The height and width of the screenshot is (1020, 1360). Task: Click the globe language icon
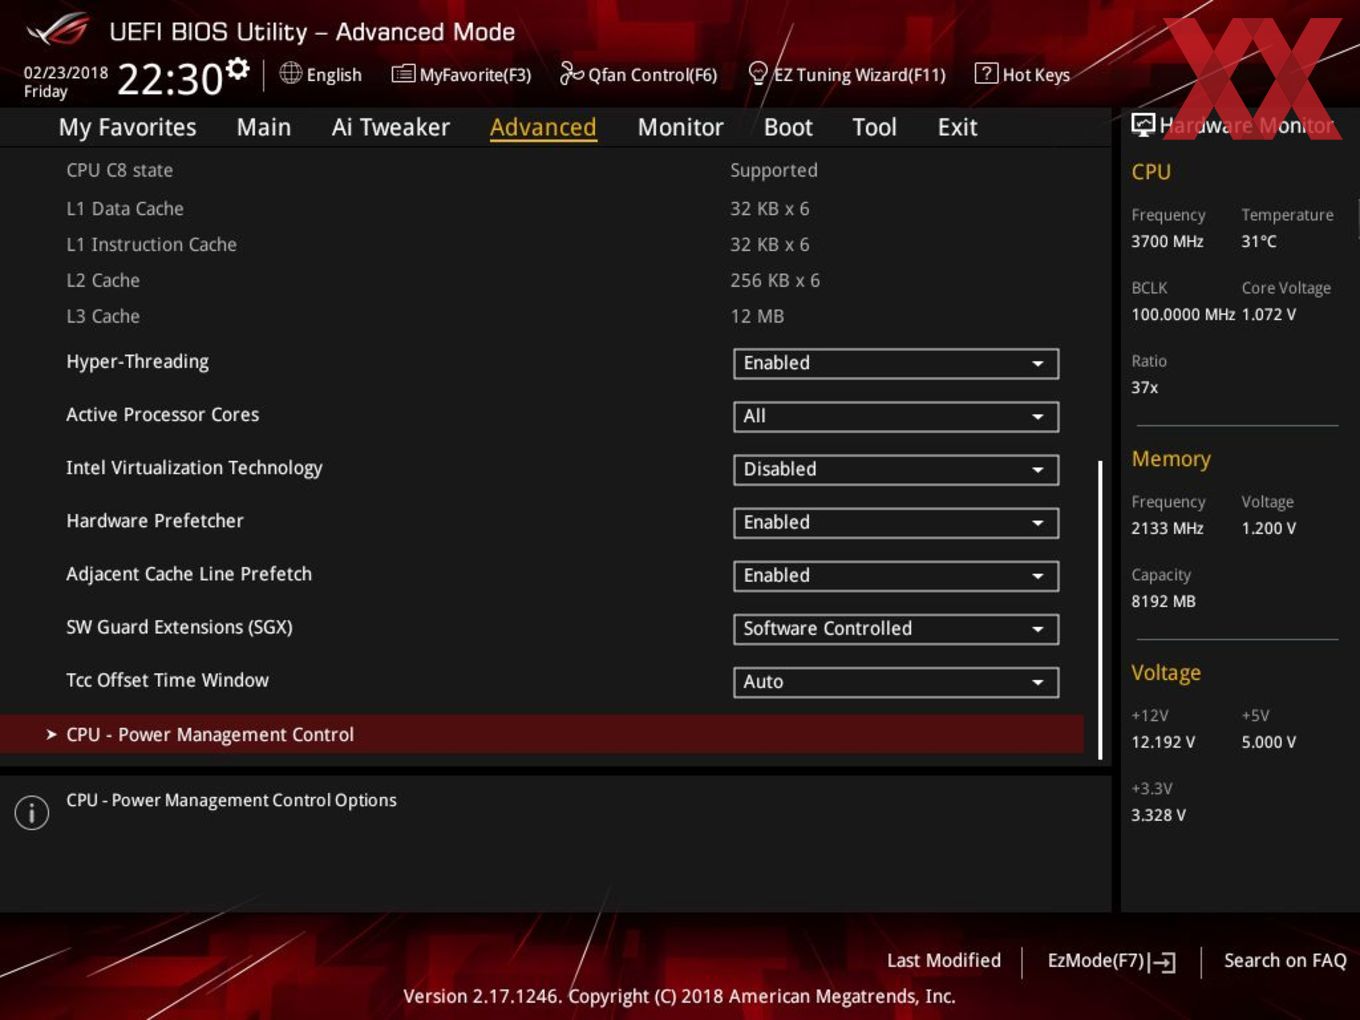tap(290, 73)
